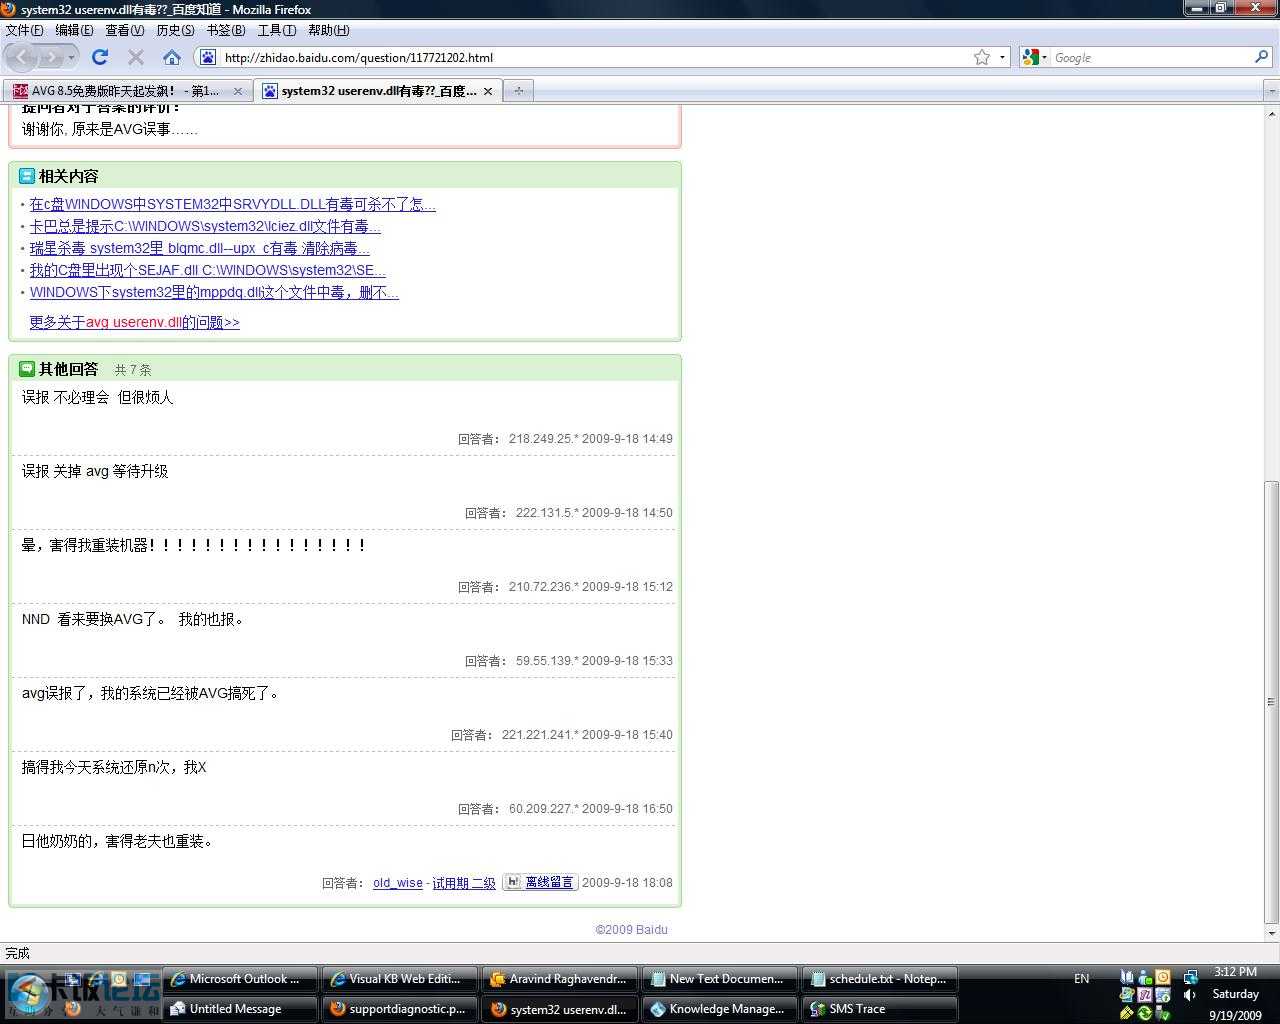
Task: Open link 瑞星杀毒 system32里 blqmc.dll
Action: [x=200, y=248]
